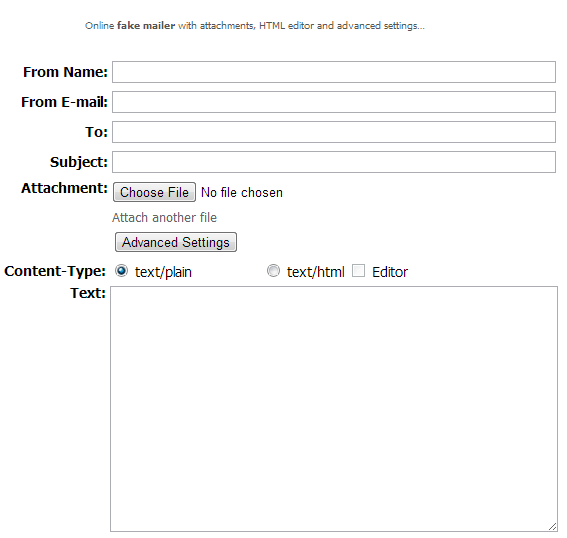Viewport: 567px width, 538px height.
Task: Click the Choose File button
Action: click(x=154, y=192)
